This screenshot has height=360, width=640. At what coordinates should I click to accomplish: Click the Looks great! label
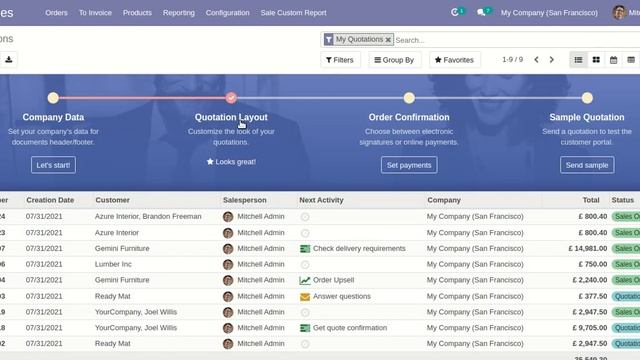point(231,162)
